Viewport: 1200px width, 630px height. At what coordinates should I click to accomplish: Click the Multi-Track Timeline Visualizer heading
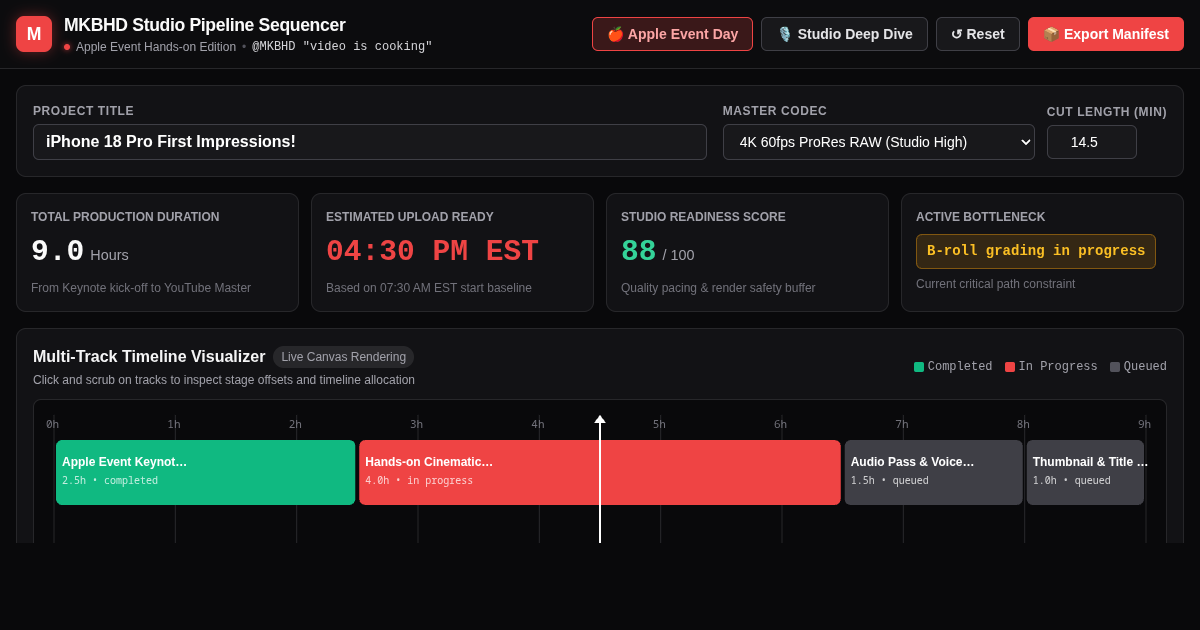tap(149, 357)
